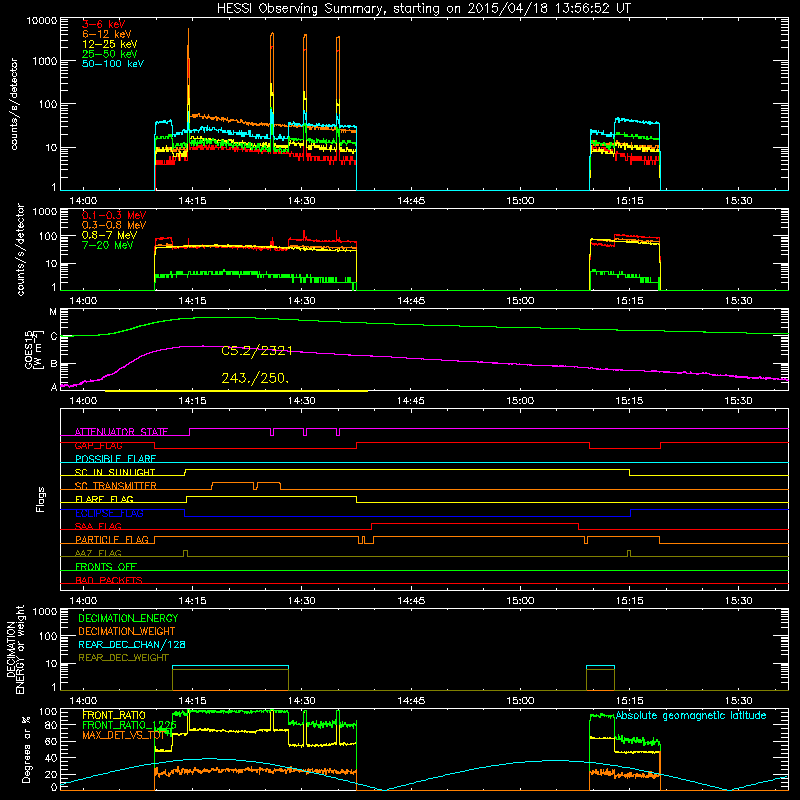Click the AAZ_FLAG label
This screenshot has height=800, width=800.
[98, 554]
